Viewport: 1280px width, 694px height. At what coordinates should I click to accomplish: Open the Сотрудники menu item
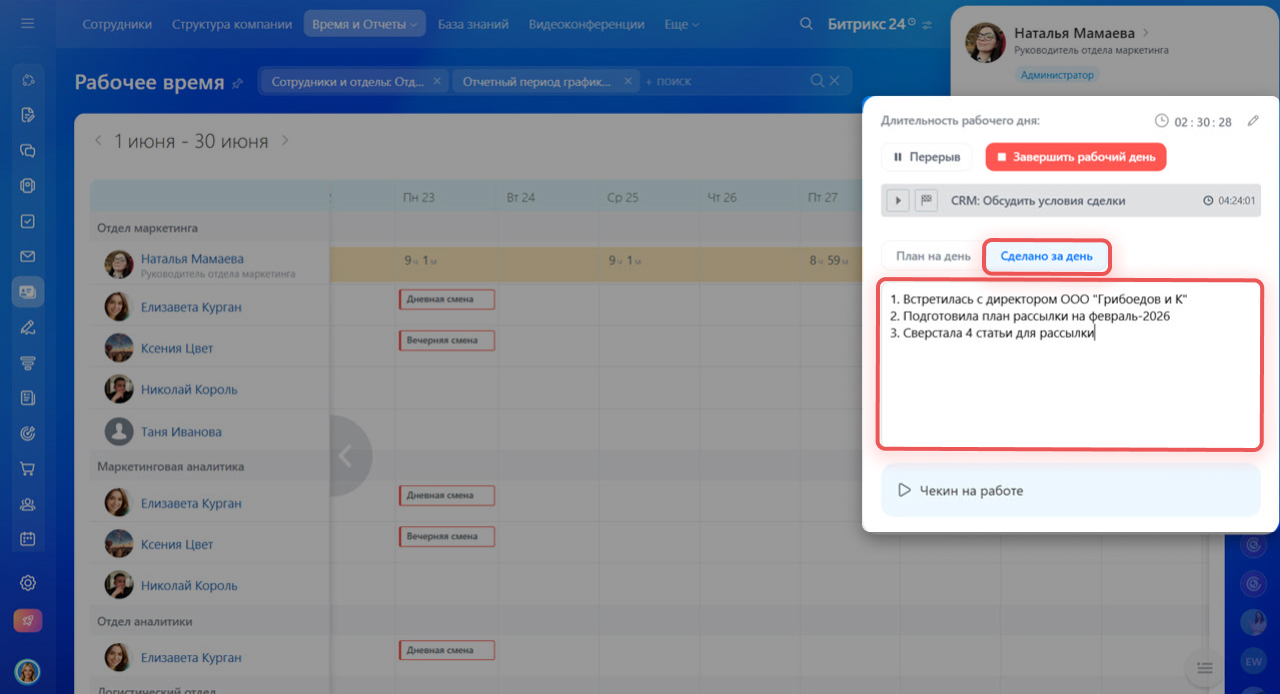click(x=117, y=24)
